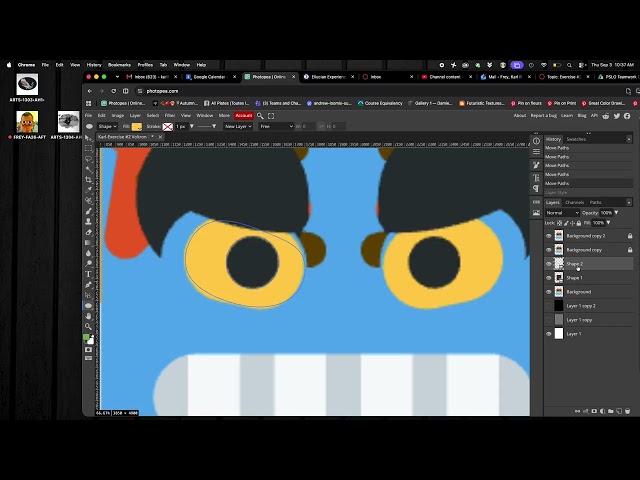The image size is (640, 480).
Task: Select the Path Select tool
Action: (x=88, y=295)
